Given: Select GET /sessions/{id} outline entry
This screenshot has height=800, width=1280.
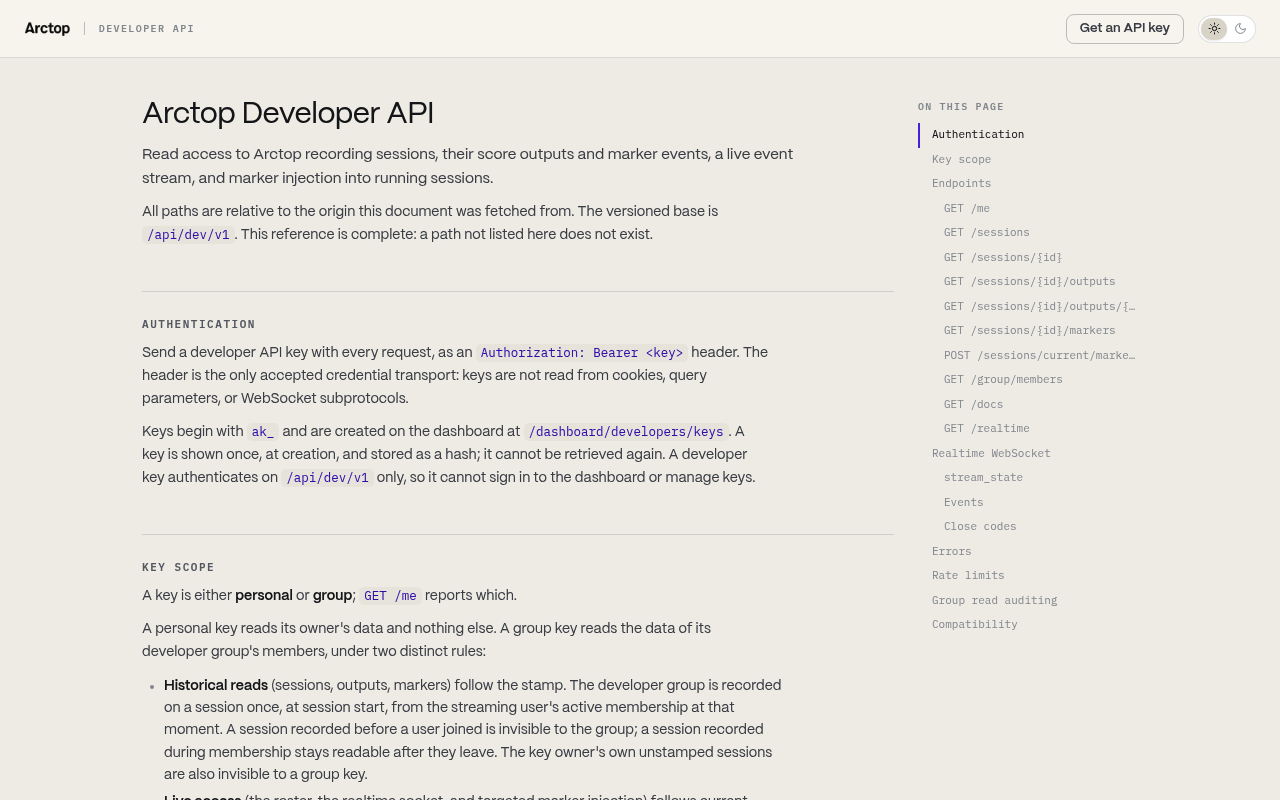Looking at the screenshot, I should [x=1003, y=258].
